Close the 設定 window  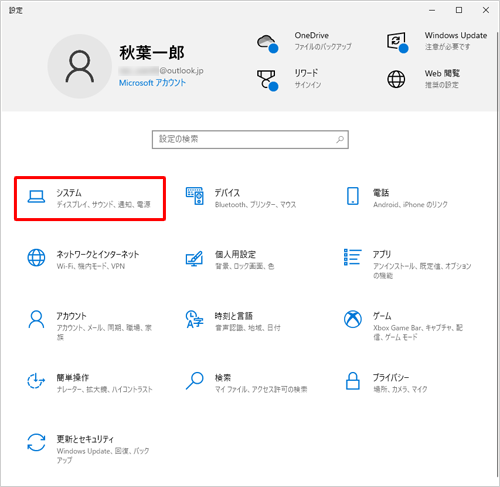click(486, 10)
